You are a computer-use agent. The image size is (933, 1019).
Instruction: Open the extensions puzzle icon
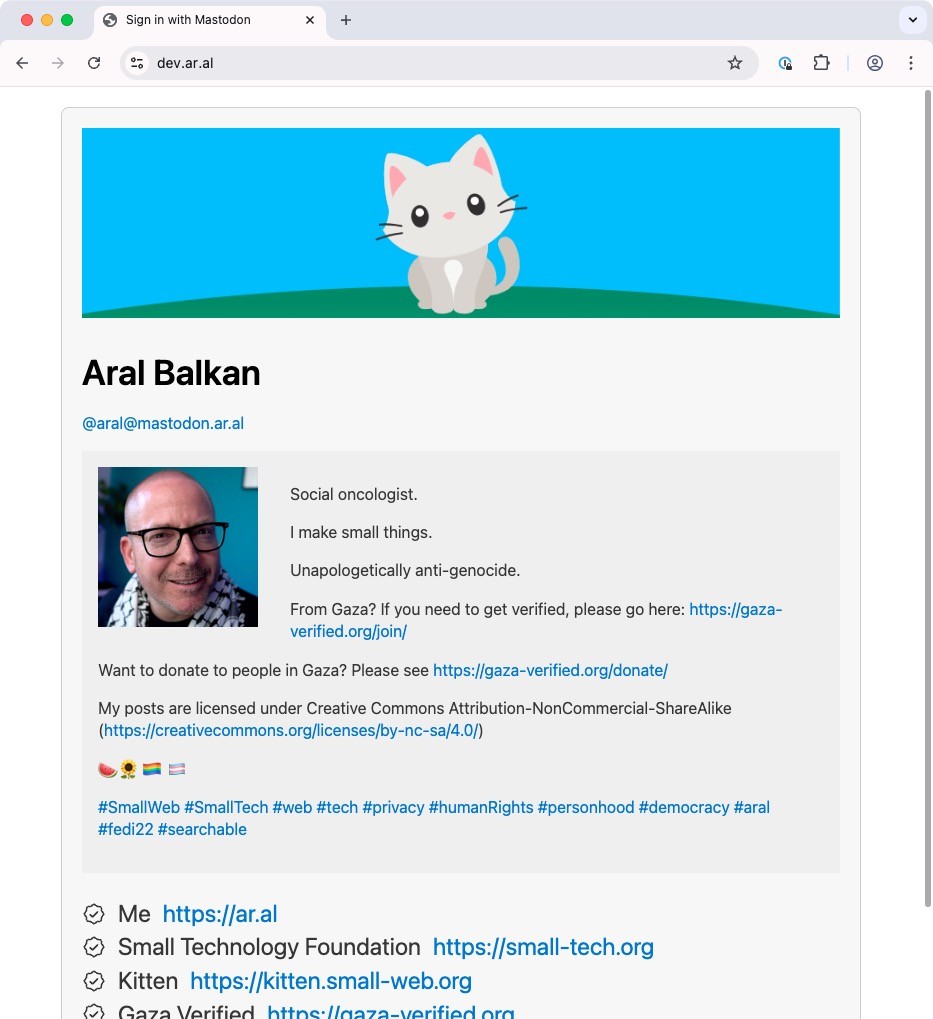pyautogui.click(x=821, y=63)
